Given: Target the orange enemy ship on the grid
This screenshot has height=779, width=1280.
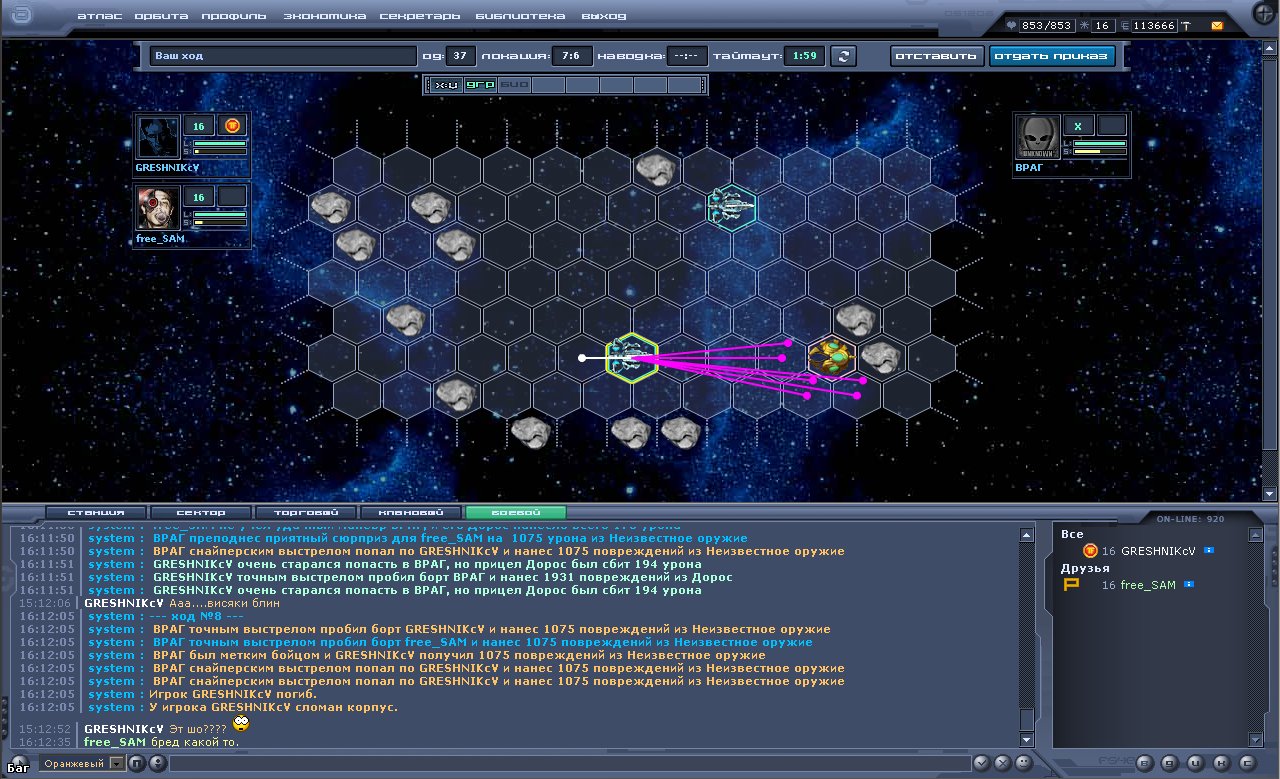Looking at the screenshot, I should click(830, 356).
